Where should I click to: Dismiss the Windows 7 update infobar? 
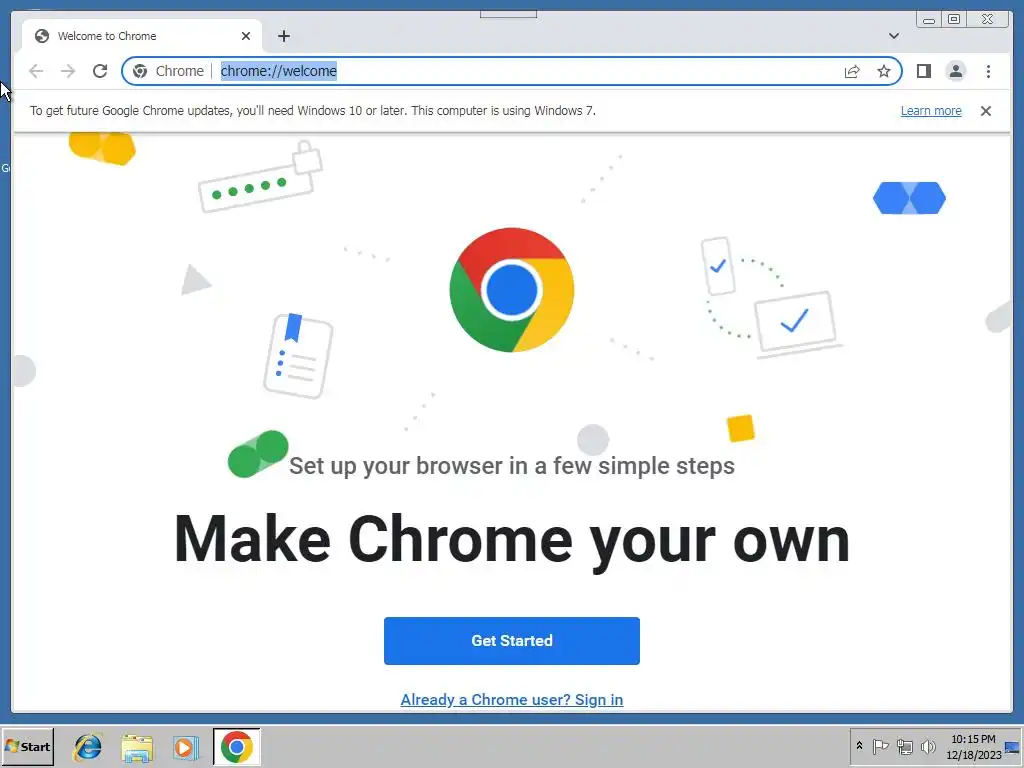(985, 111)
